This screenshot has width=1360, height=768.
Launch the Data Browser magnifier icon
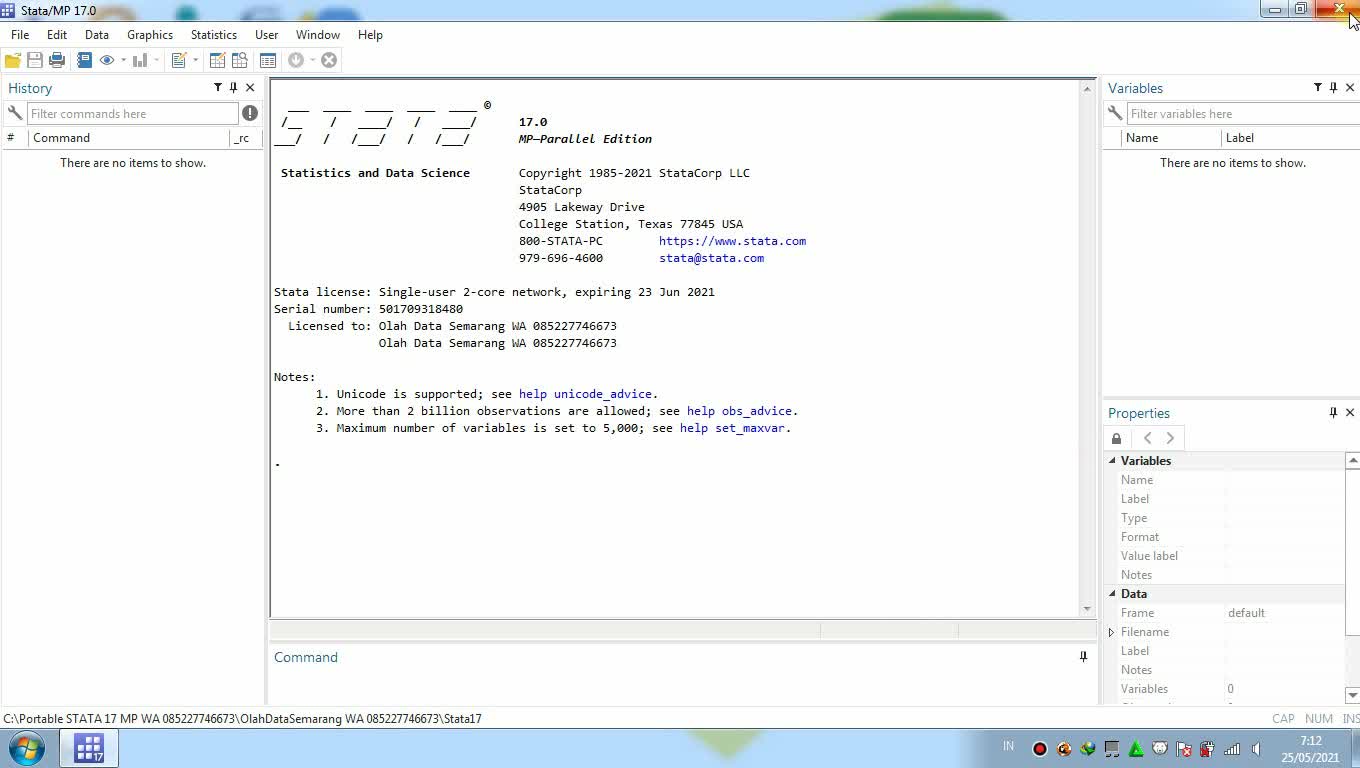pyautogui.click(x=240, y=60)
